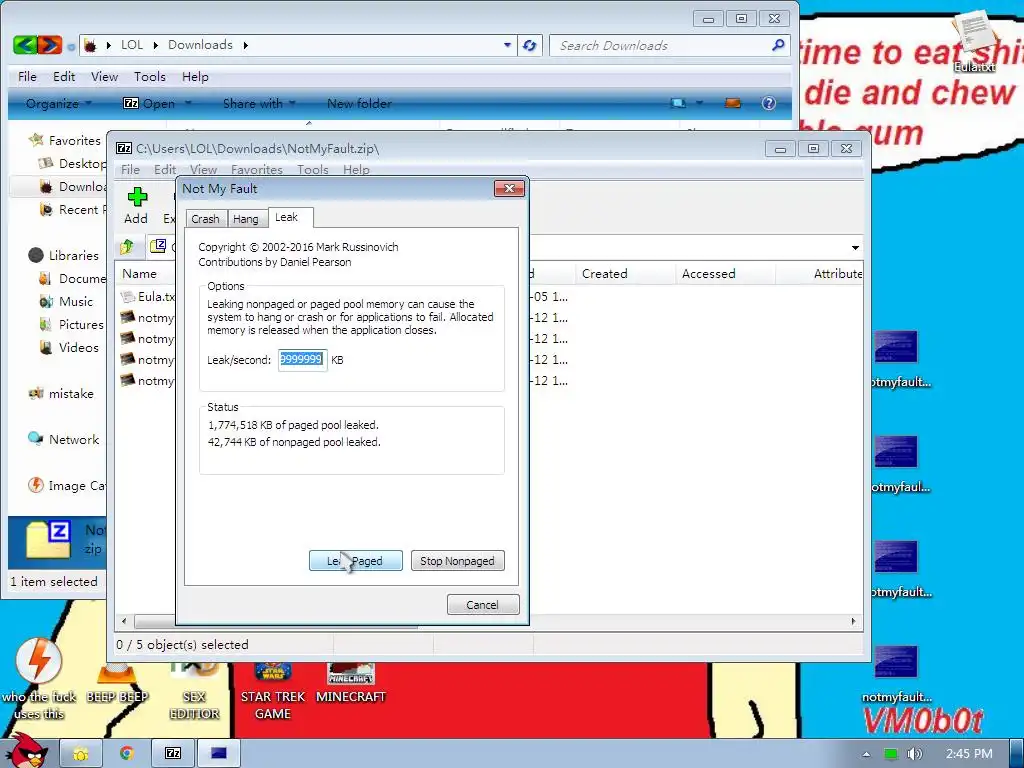The height and width of the screenshot is (768, 1024).
Task: Click the LOL breadcrumb in the address bar
Action: tap(131, 45)
